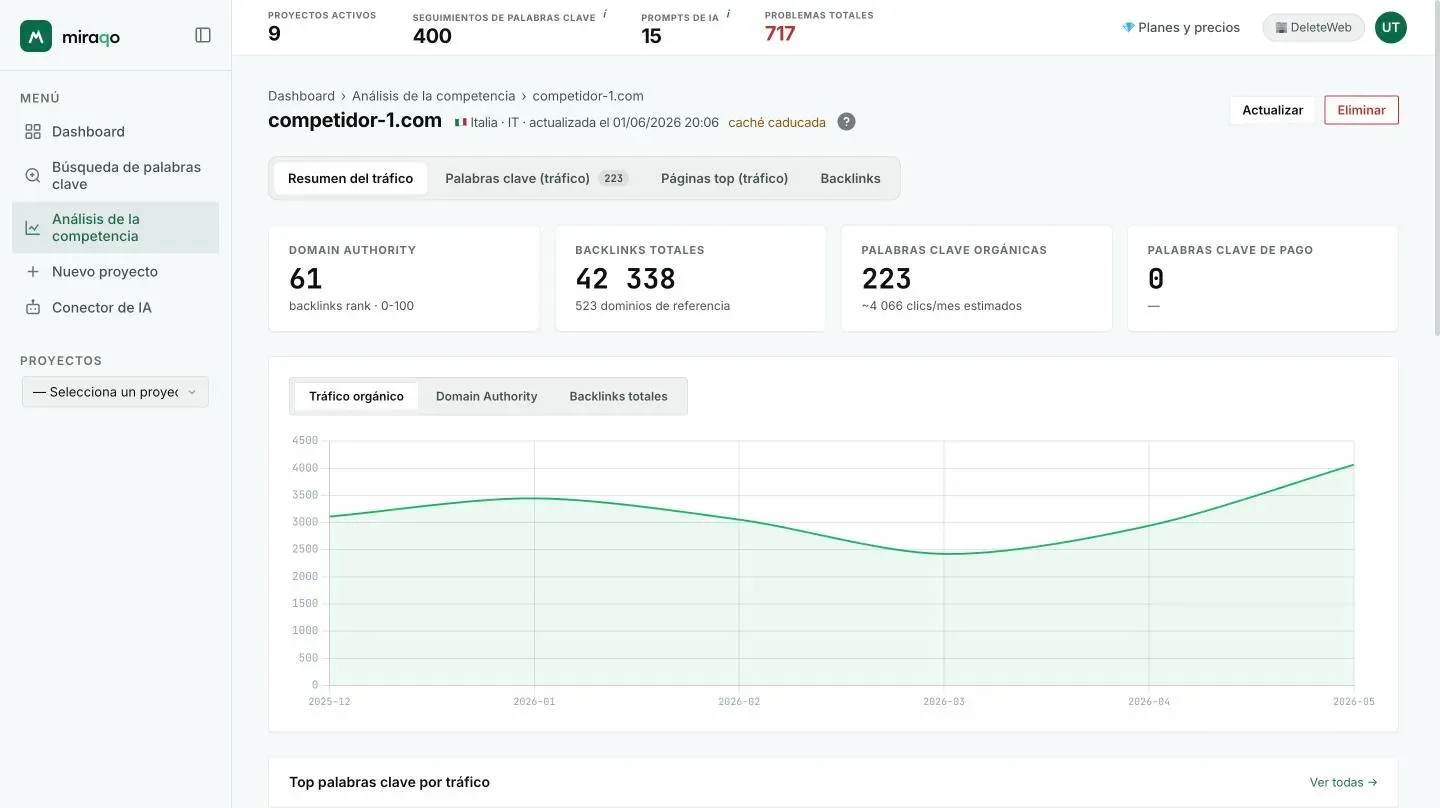Click the Palabras clave orgánicas value 223

tap(886, 278)
